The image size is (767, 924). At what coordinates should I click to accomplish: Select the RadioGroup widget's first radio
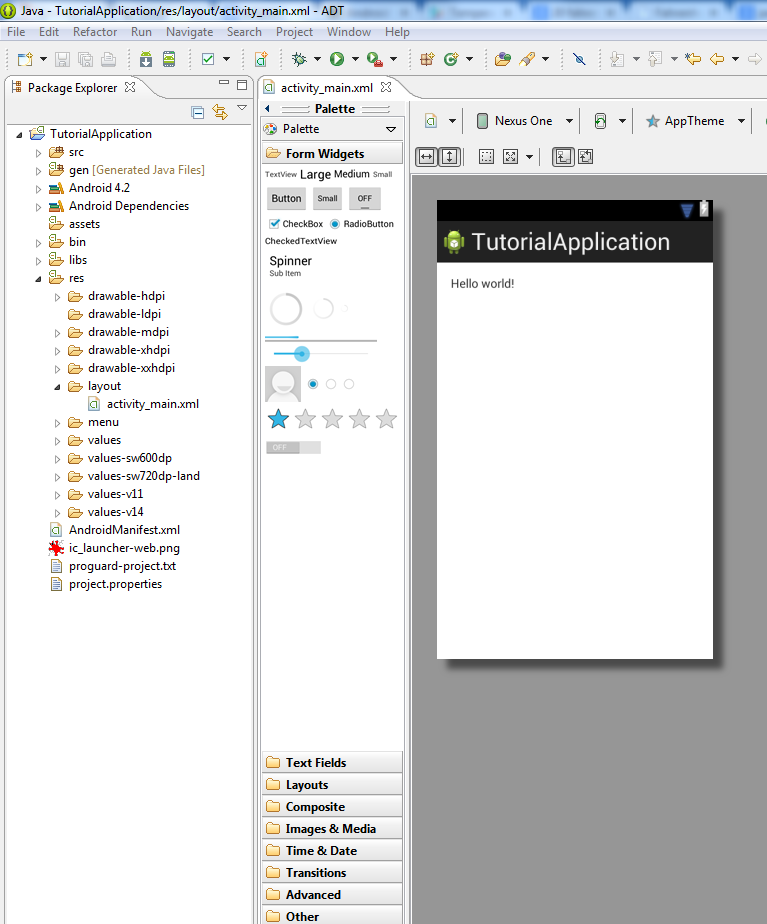(x=313, y=384)
